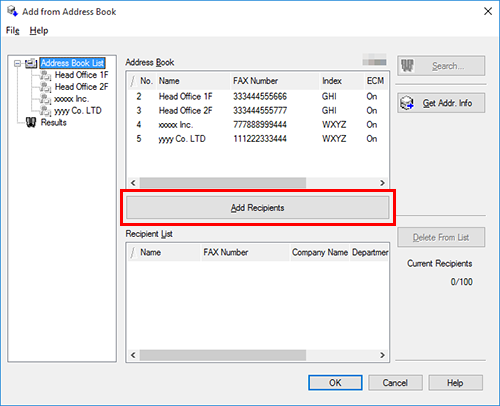Open the Help menu

(x=39, y=31)
